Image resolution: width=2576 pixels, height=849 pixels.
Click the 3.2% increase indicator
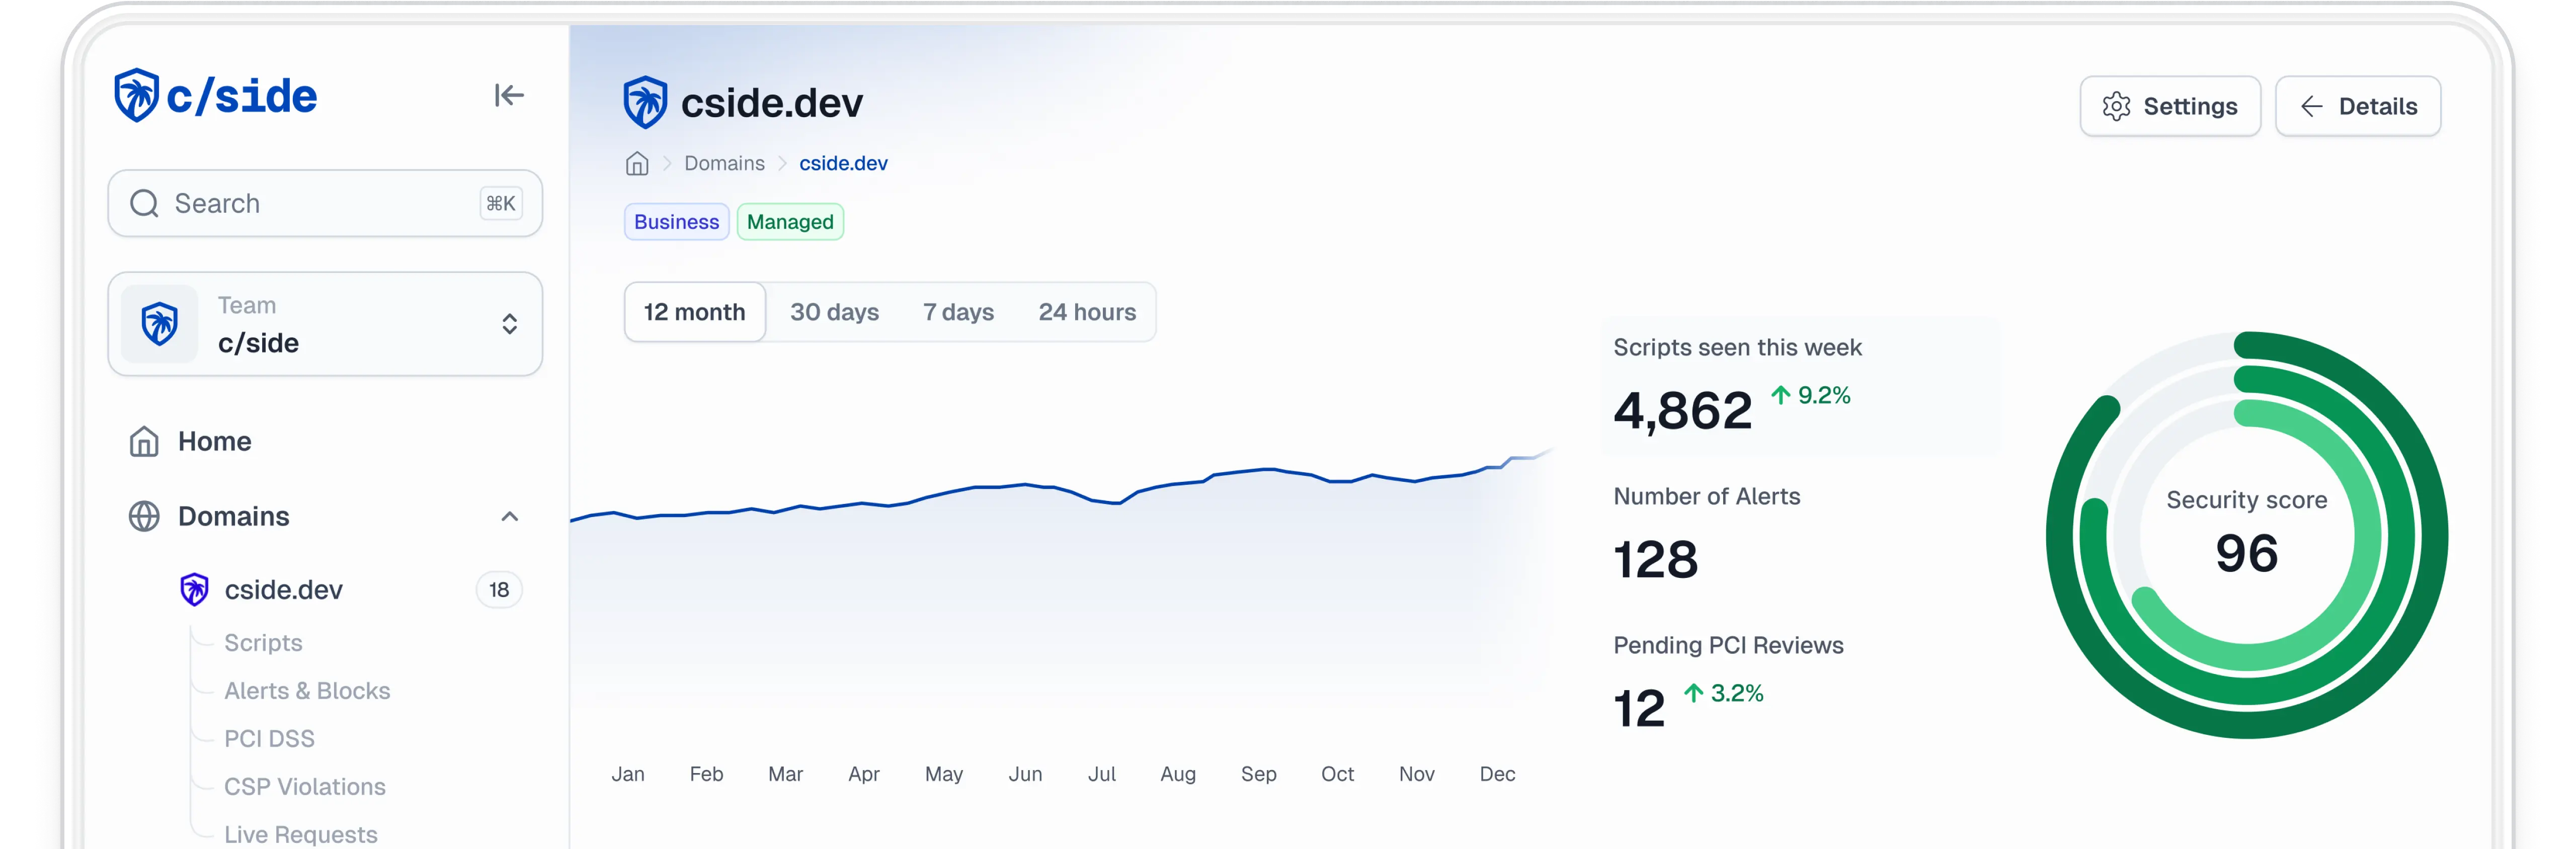[1723, 693]
